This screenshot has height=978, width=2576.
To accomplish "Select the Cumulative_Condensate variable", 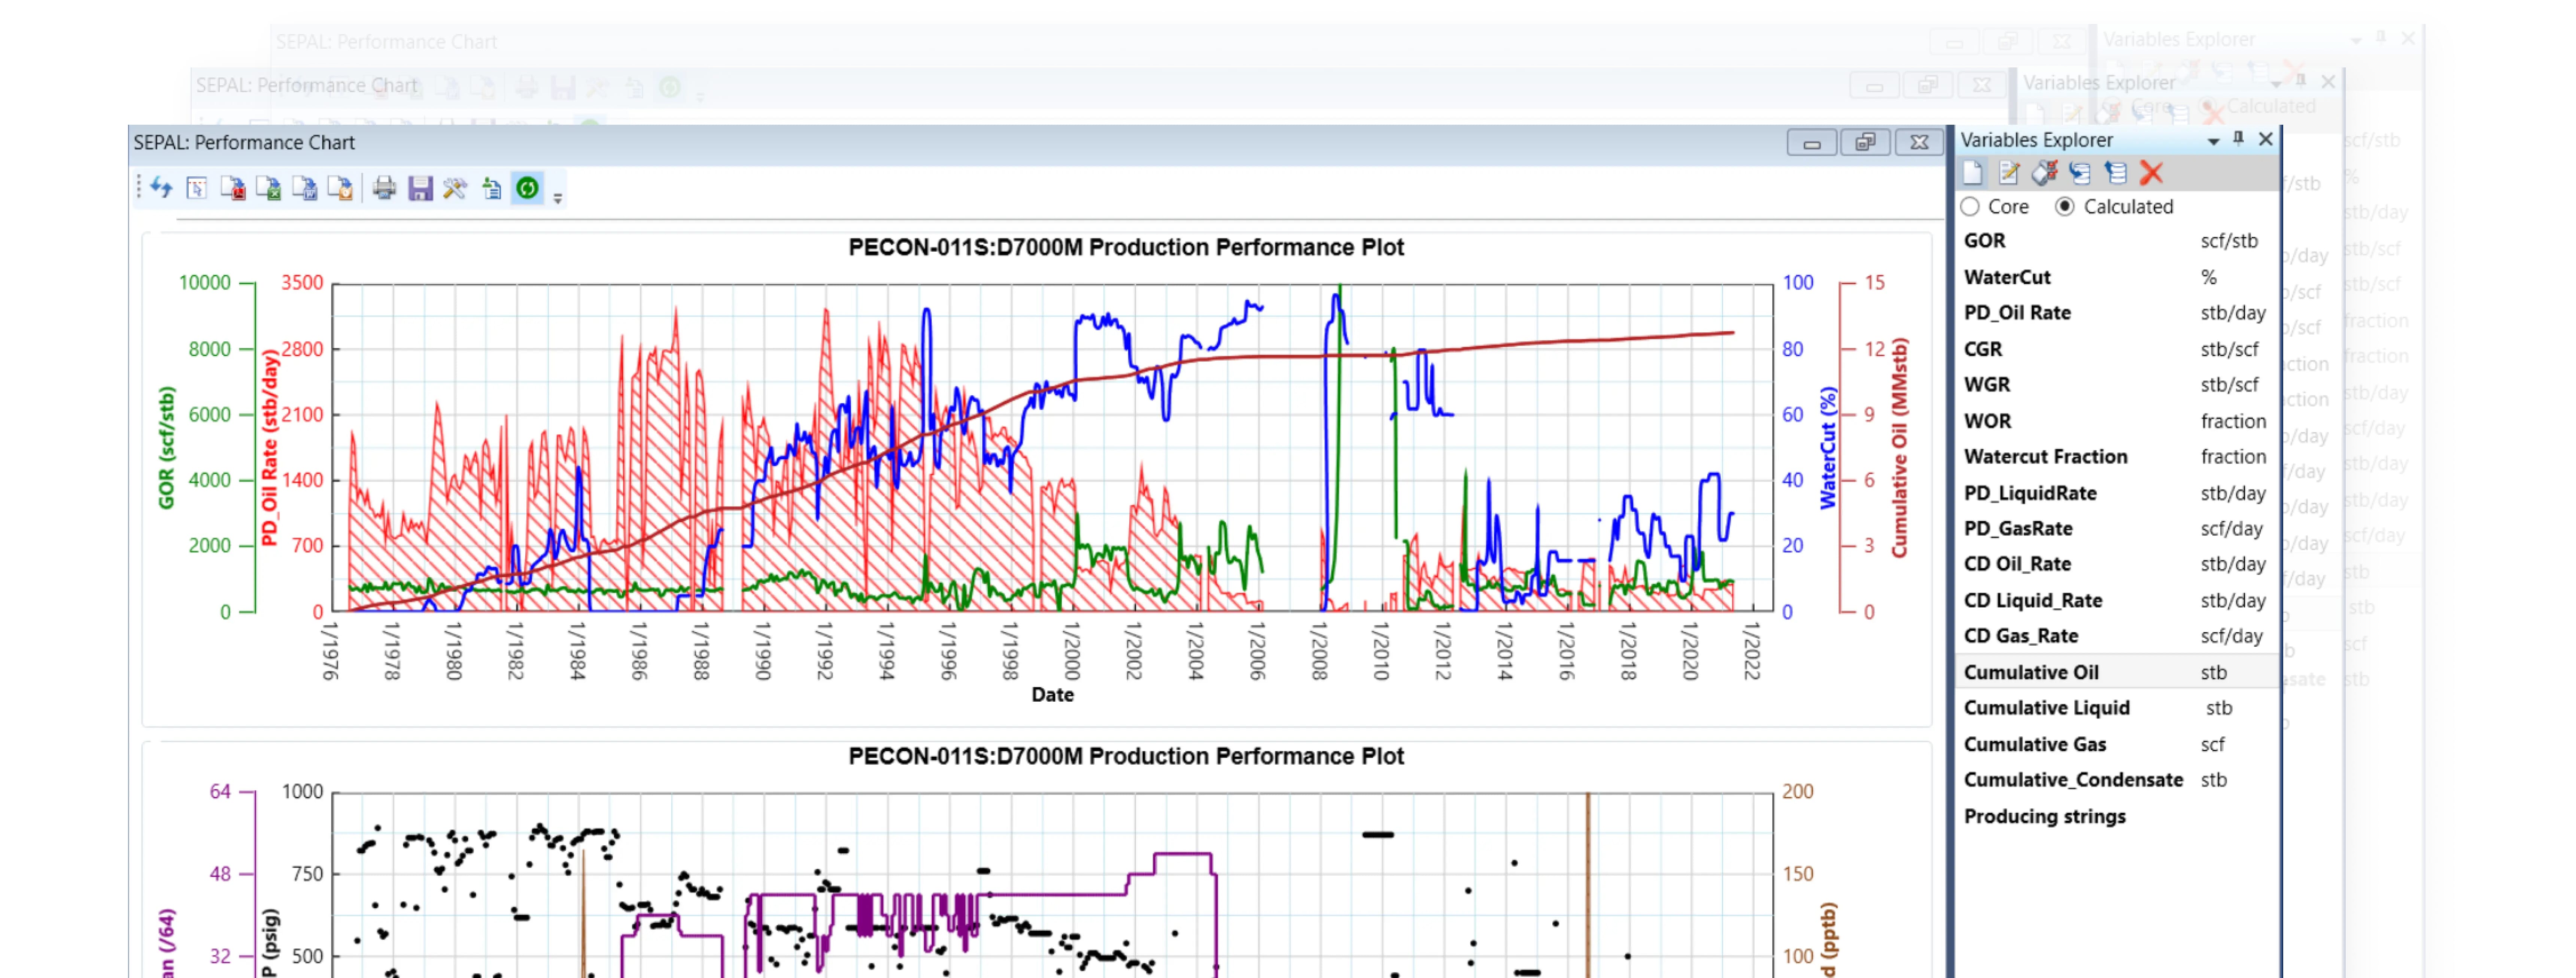I will click(x=2117, y=780).
